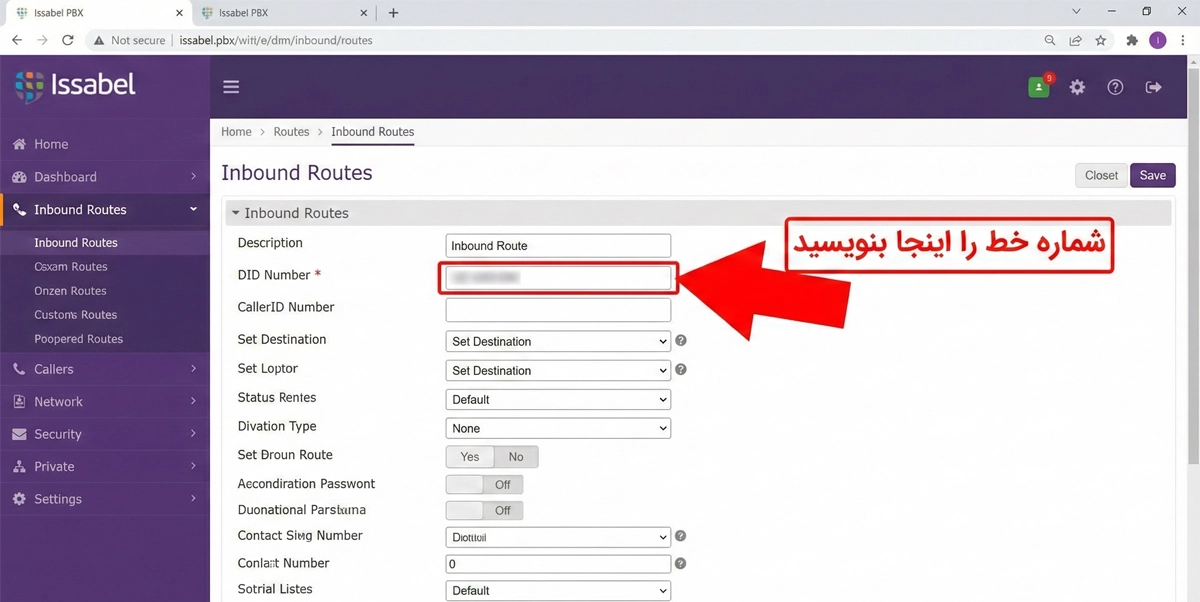The image size is (1200, 602).
Task: Click the CallerID Number input field
Action: [x=558, y=310]
